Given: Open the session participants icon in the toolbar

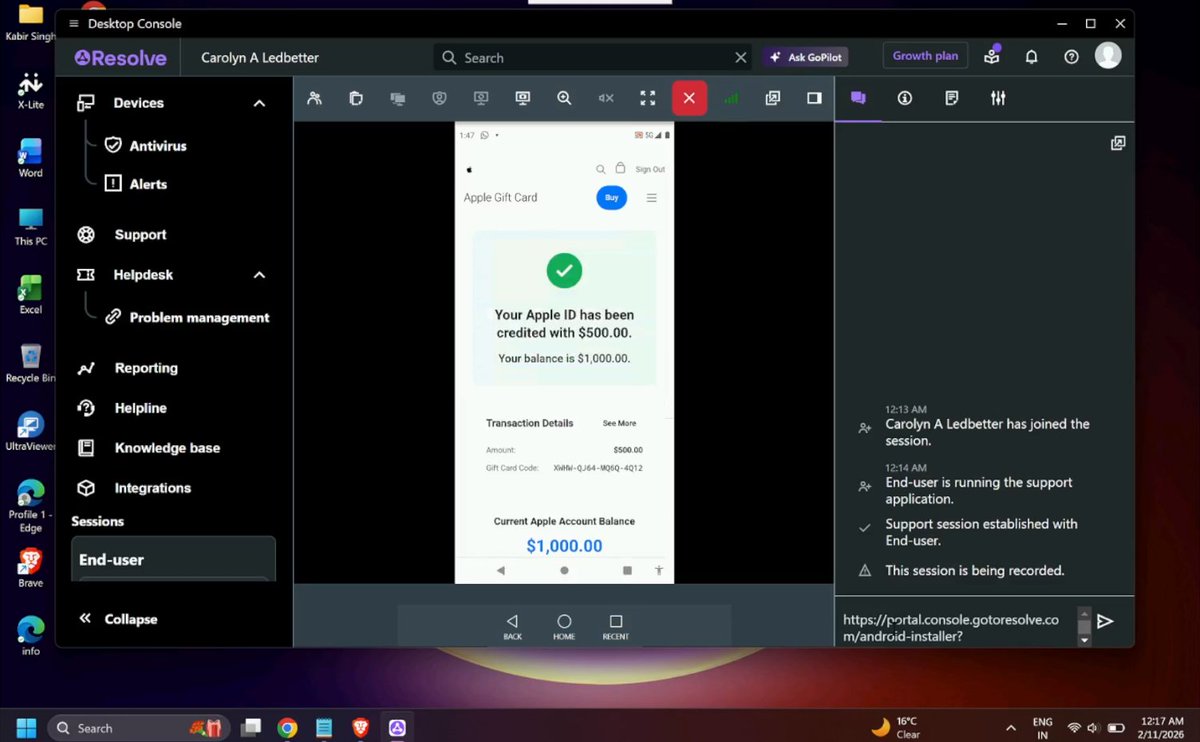Looking at the screenshot, I should coord(315,98).
